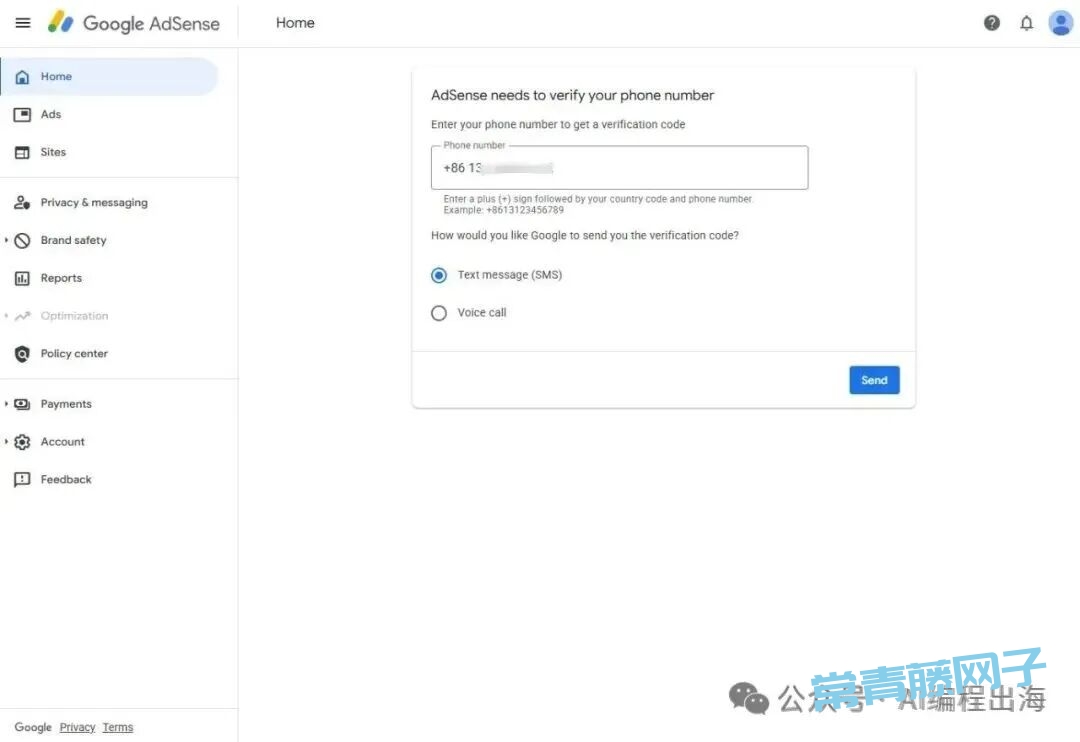Open the Privacy link in footer
The height and width of the screenshot is (742, 1080).
coord(77,727)
